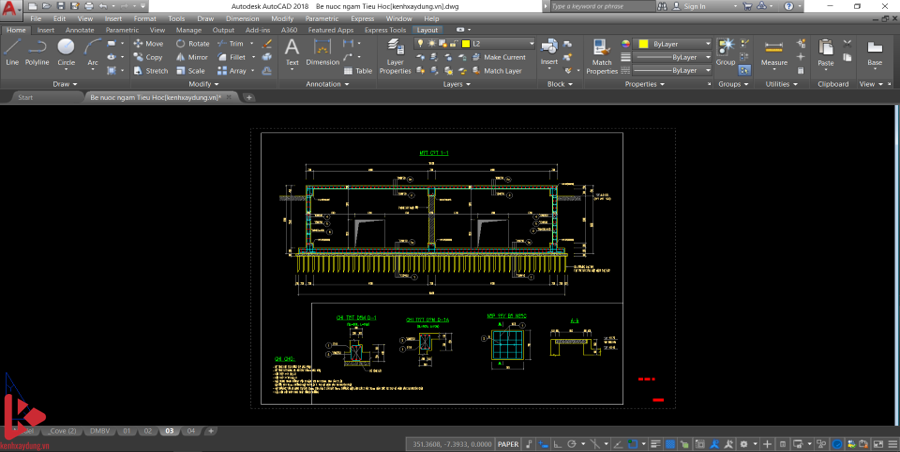The height and width of the screenshot is (452, 900).
Task: Toggle PAPER model space button
Action: tap(508, 444)
